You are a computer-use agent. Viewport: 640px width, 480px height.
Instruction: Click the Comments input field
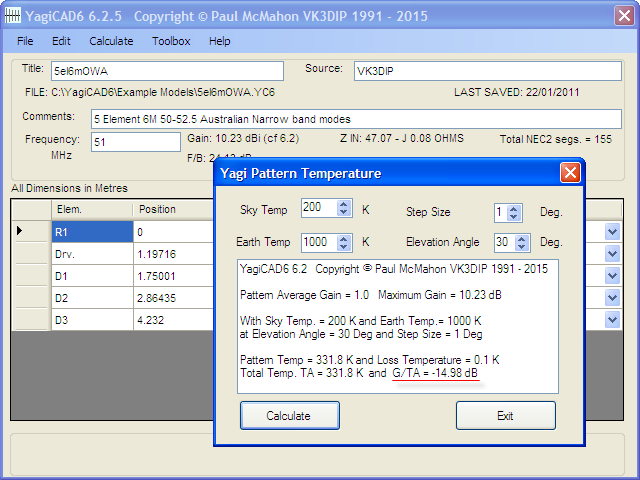[x=356, y=119]
